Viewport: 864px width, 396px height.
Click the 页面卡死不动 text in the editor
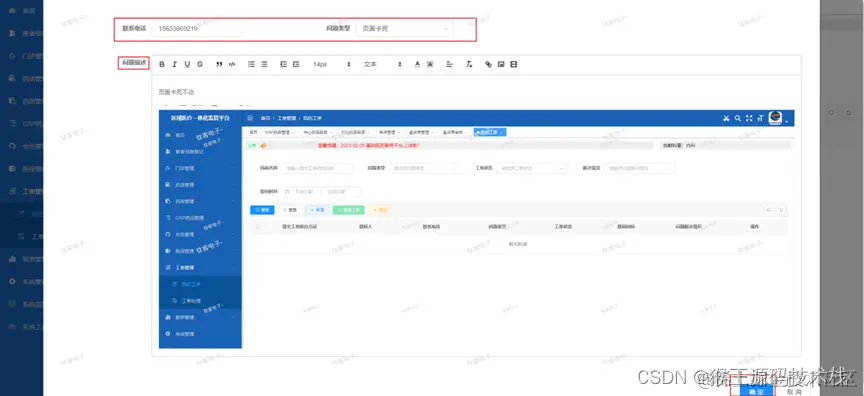176,92
